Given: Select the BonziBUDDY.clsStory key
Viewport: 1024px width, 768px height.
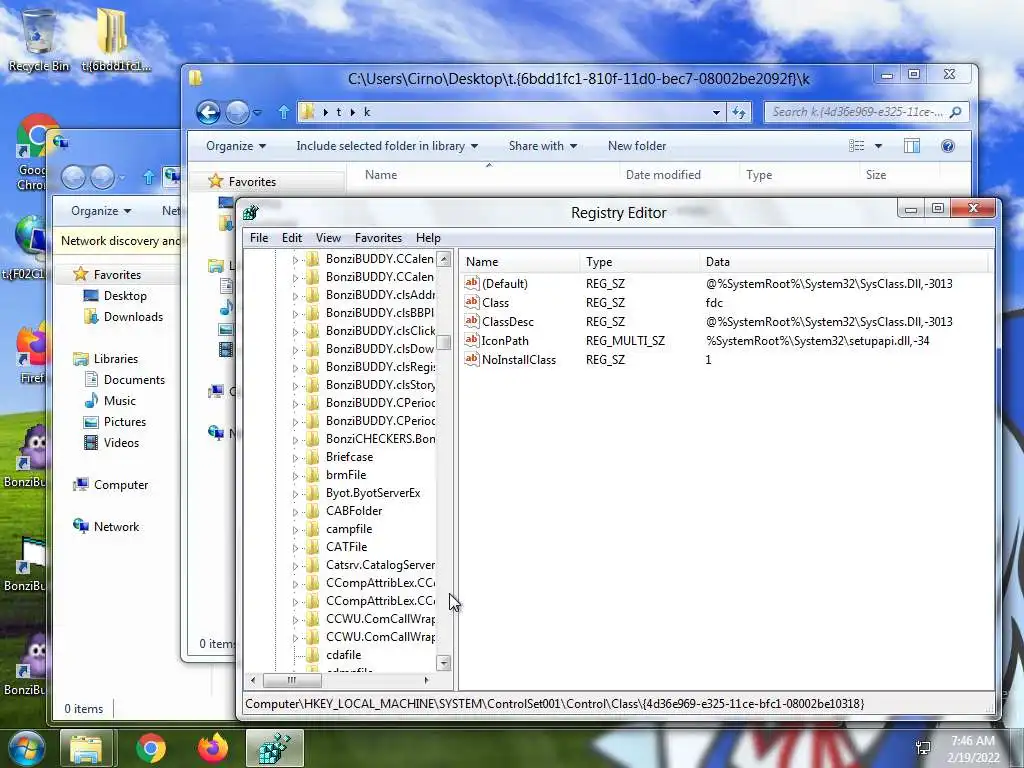Looking at the screenshot, I should click(x=380, y=385).
